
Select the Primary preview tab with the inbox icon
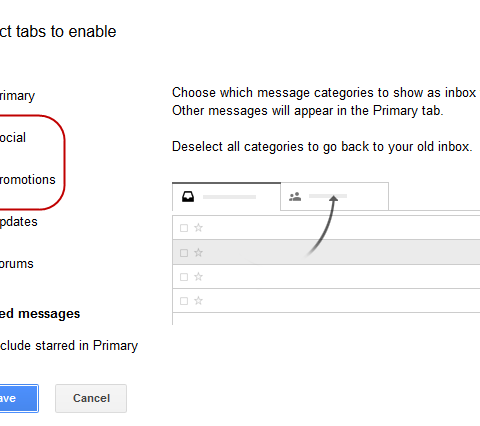click(x=226, y=197)
